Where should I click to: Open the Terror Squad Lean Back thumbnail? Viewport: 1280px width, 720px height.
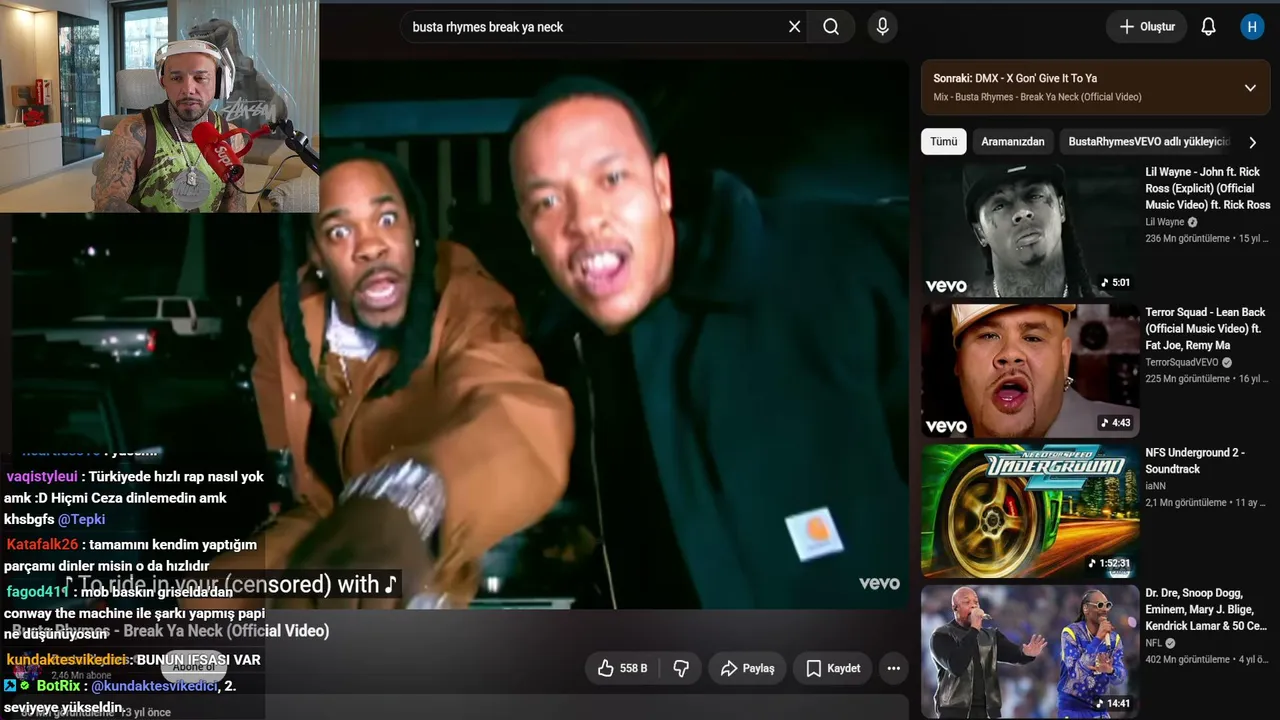[x=1029, y=371]
